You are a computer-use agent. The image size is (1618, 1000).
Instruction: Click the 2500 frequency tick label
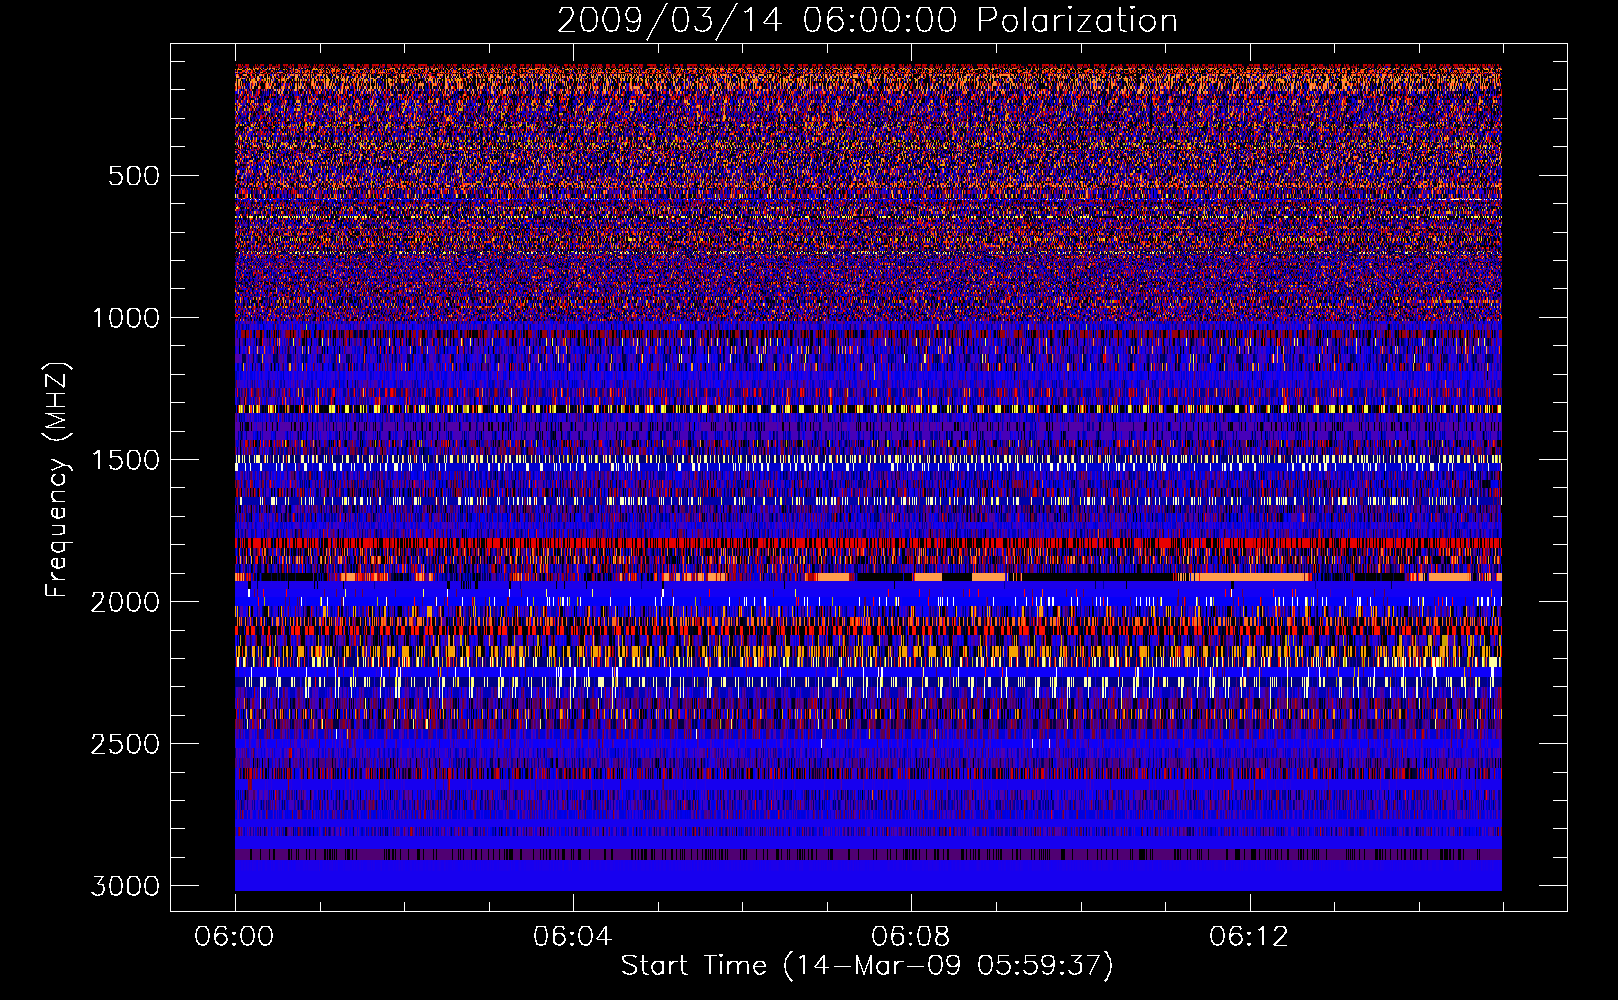pyautogui.click(x=125, y=744)
